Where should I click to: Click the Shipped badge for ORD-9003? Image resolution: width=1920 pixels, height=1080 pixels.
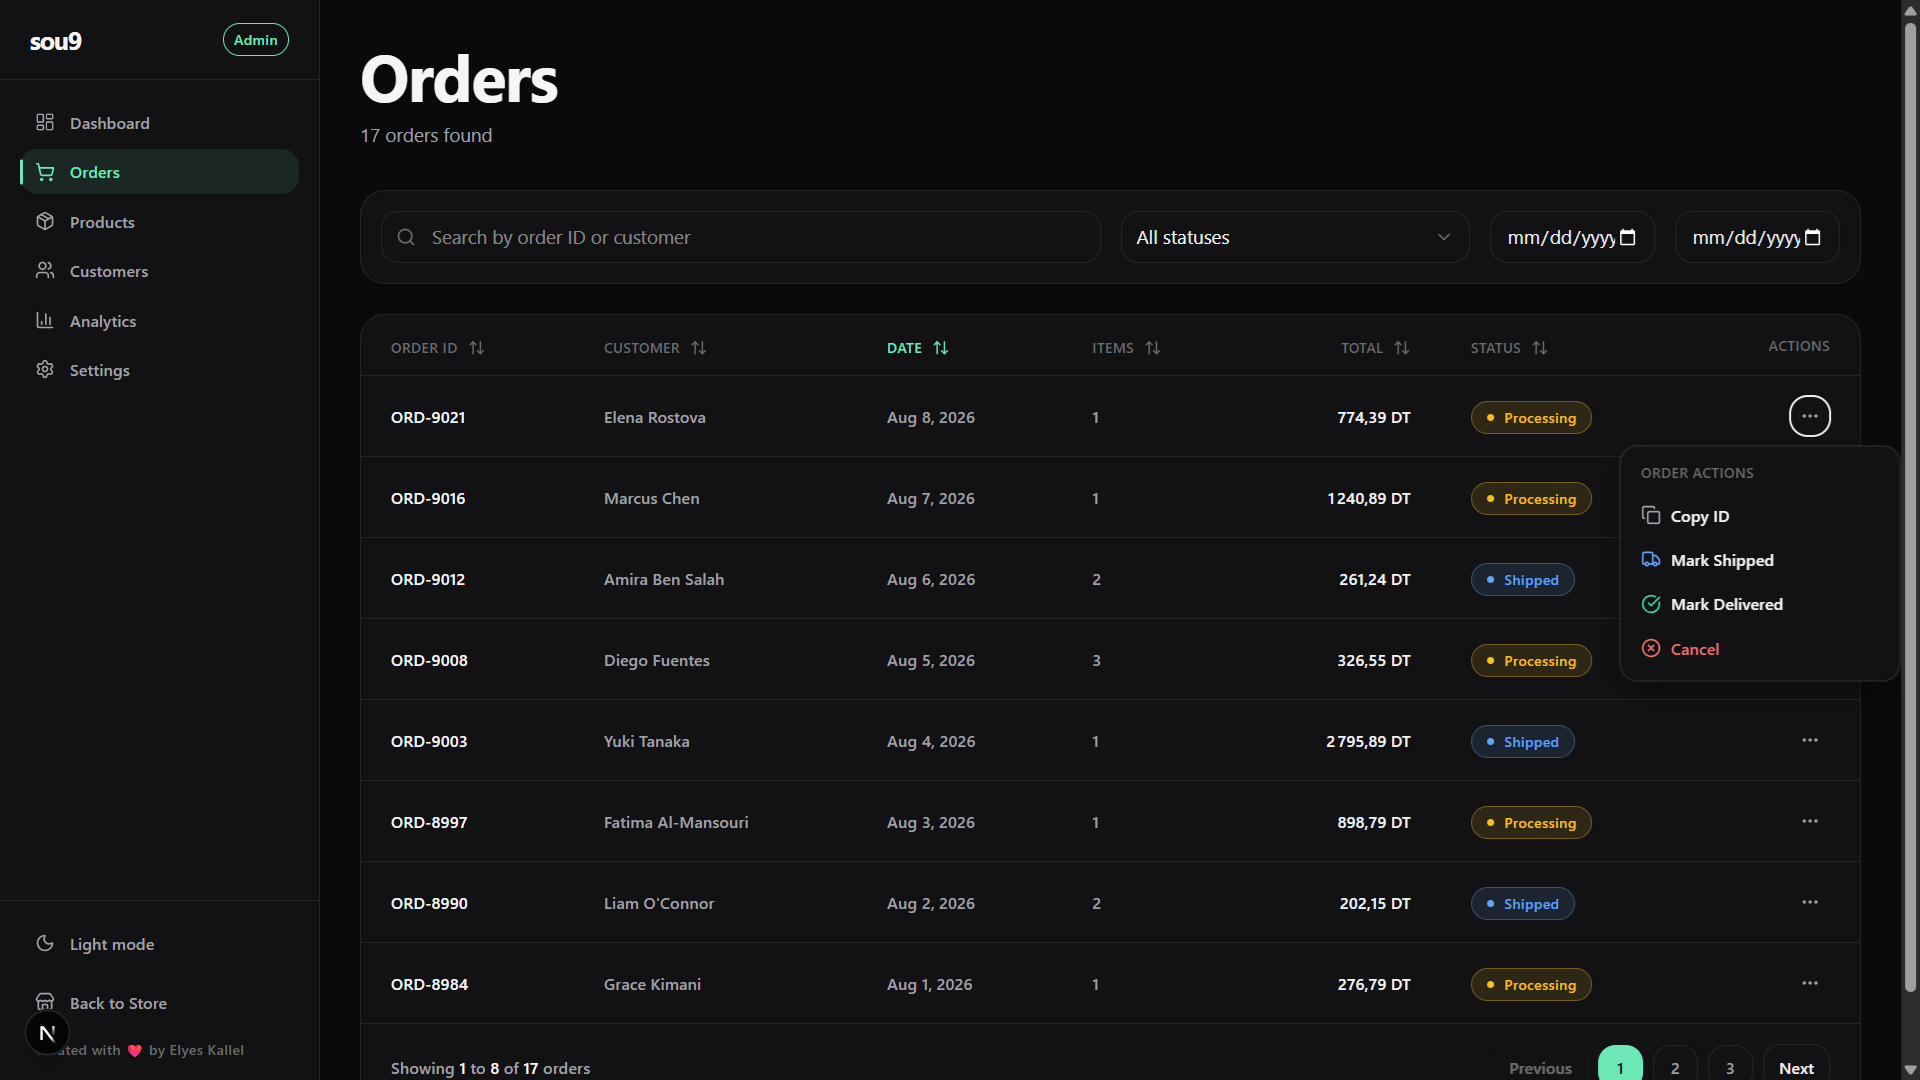1523,742
